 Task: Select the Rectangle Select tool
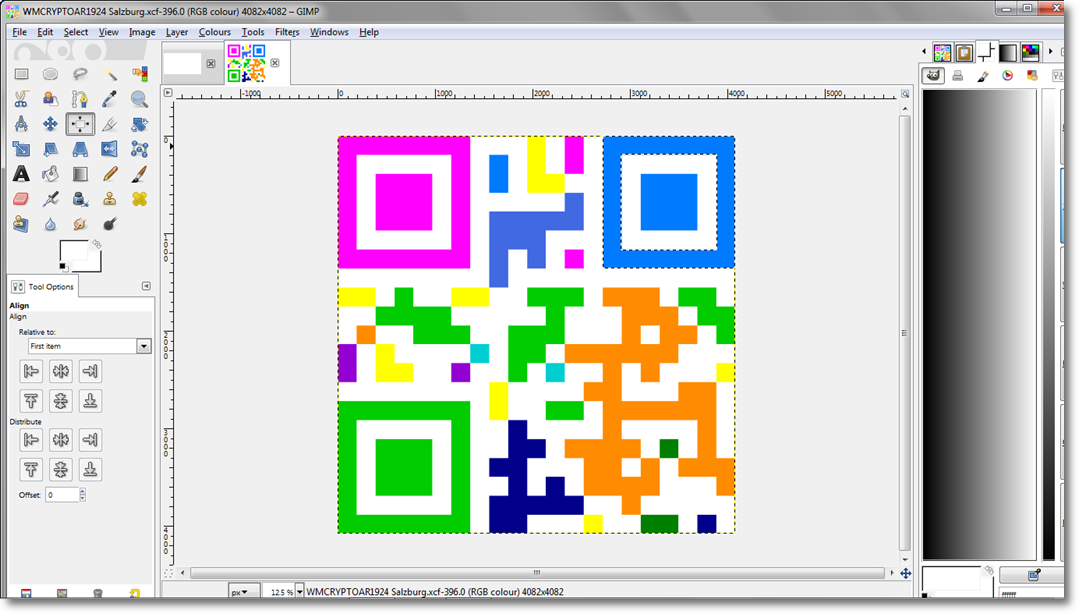pyautogui.click(x=21, y=74)
